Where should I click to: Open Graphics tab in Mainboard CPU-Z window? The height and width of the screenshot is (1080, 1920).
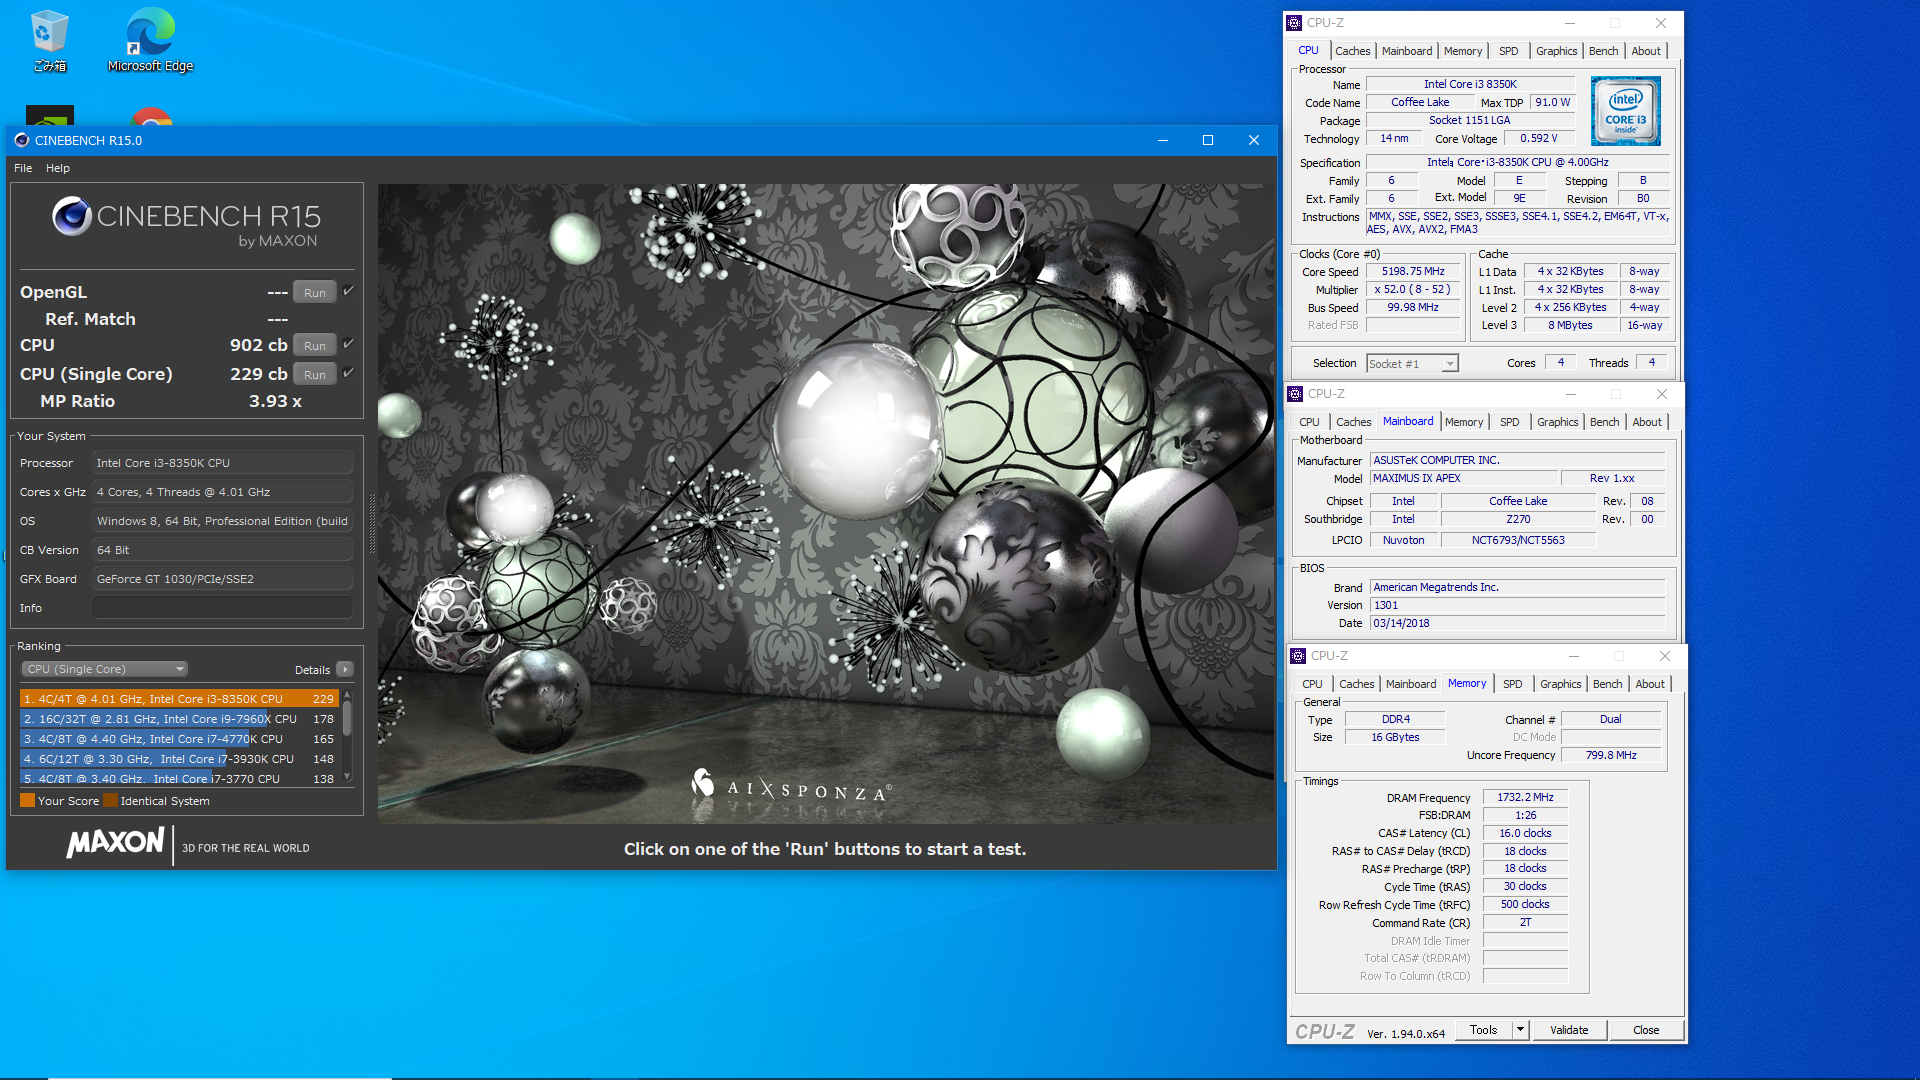pyautogui.click(x=1557, y=422)
